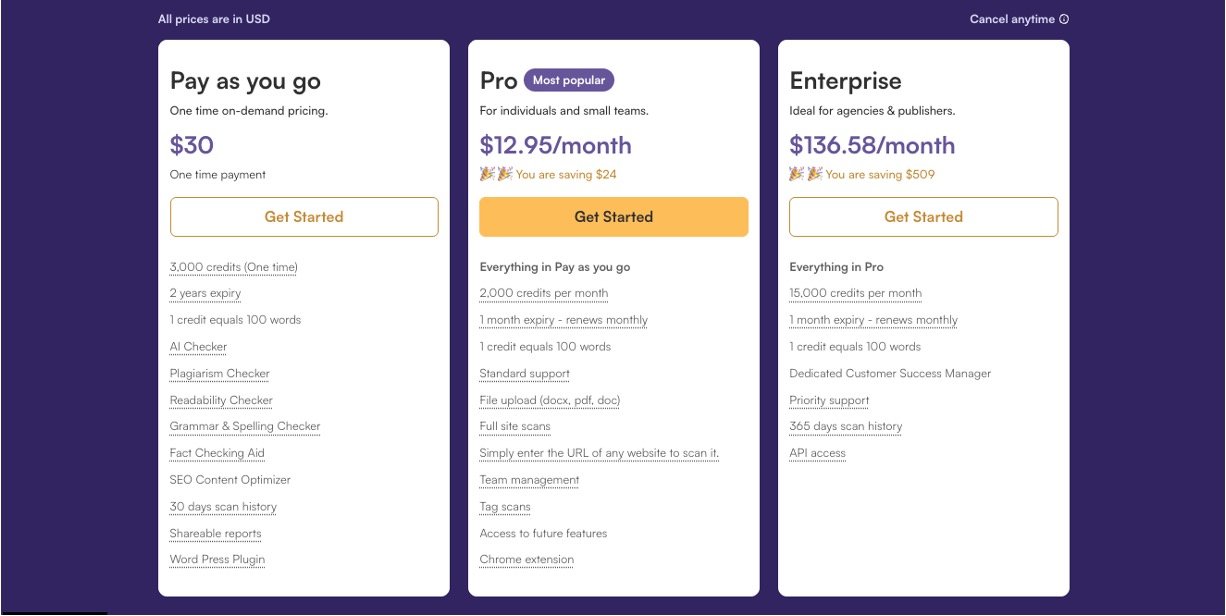Viewport: 1226px width, 616px height.
Task: Choose the Enterprise Get Started button
Action: click(x=923, y=217)
